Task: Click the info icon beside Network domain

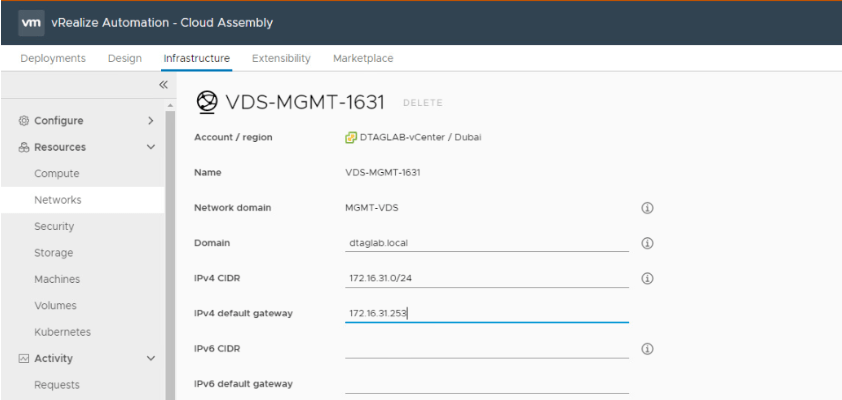Action: pyautogui.click(x=647, y=208)
